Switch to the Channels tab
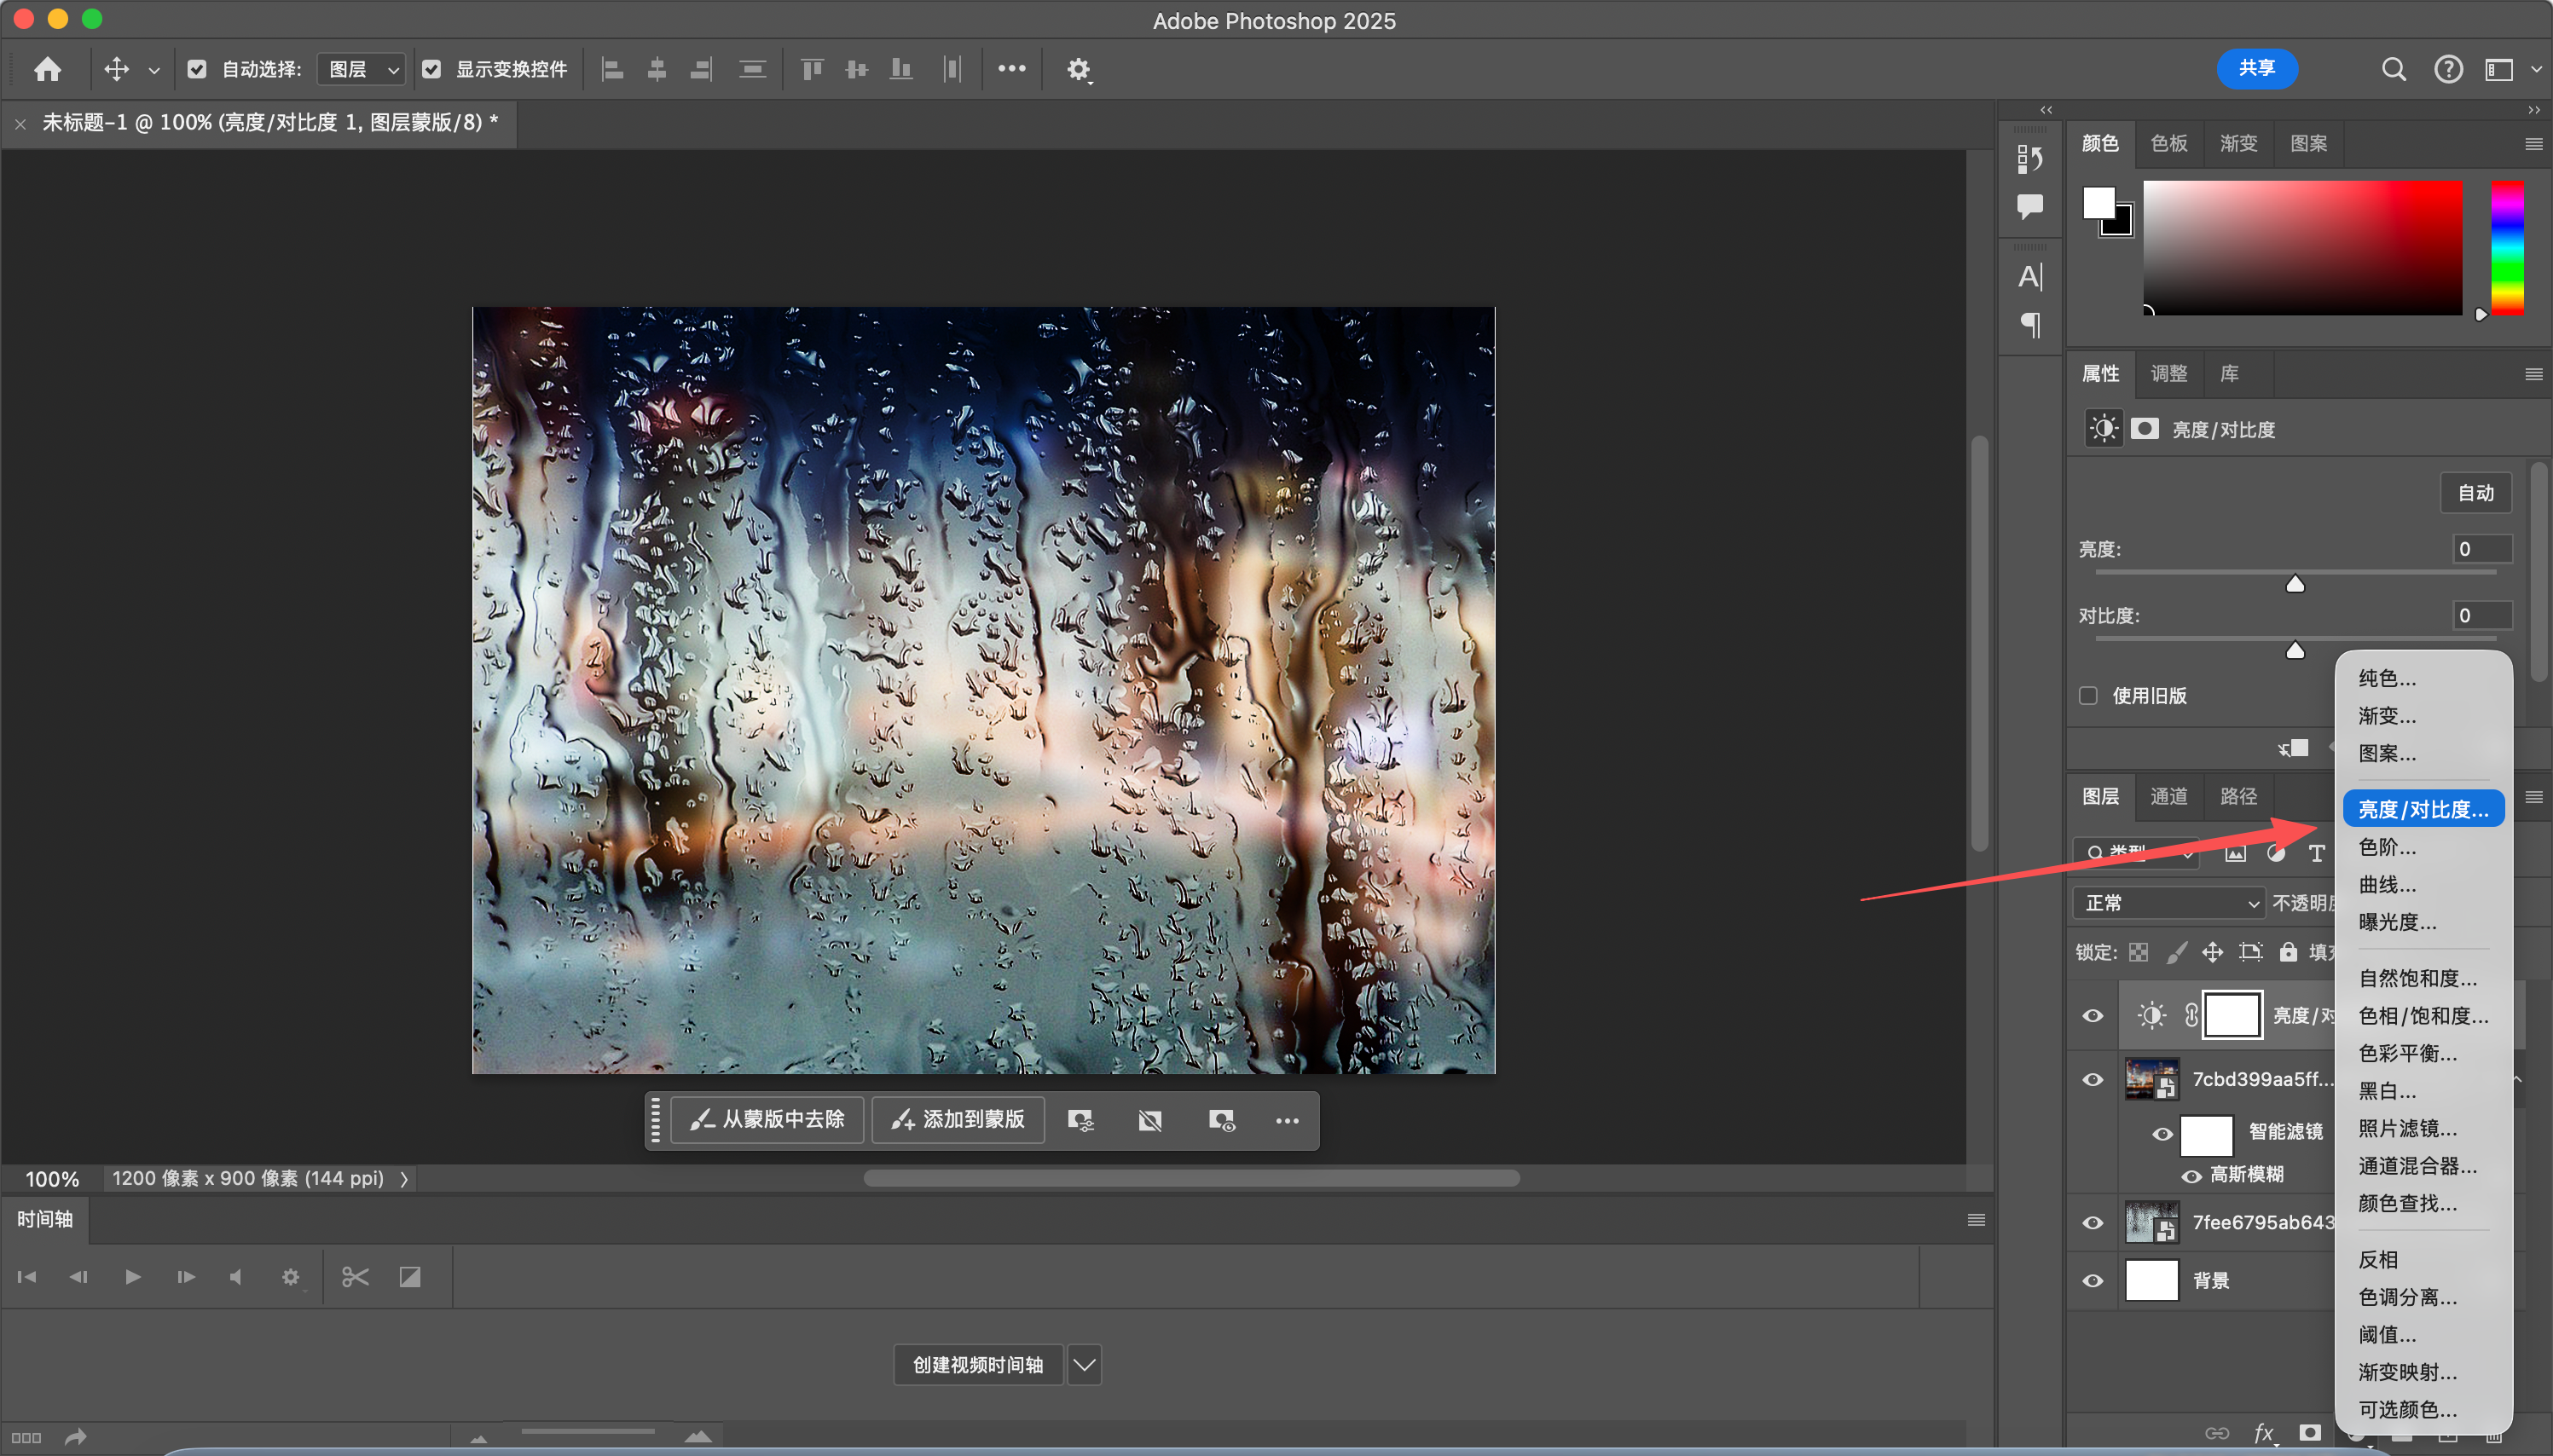The height and width of the screenshot is (1456, 2553). pyautogui.click(x=2168, y=796)
